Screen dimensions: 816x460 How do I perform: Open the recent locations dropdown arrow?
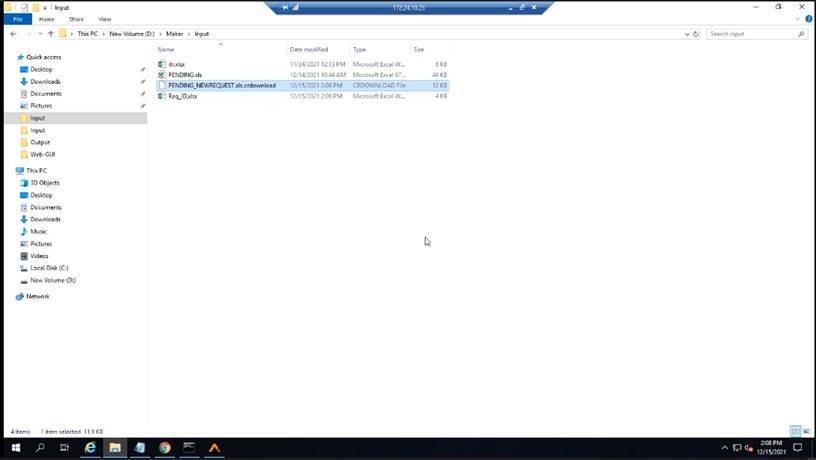38,34
